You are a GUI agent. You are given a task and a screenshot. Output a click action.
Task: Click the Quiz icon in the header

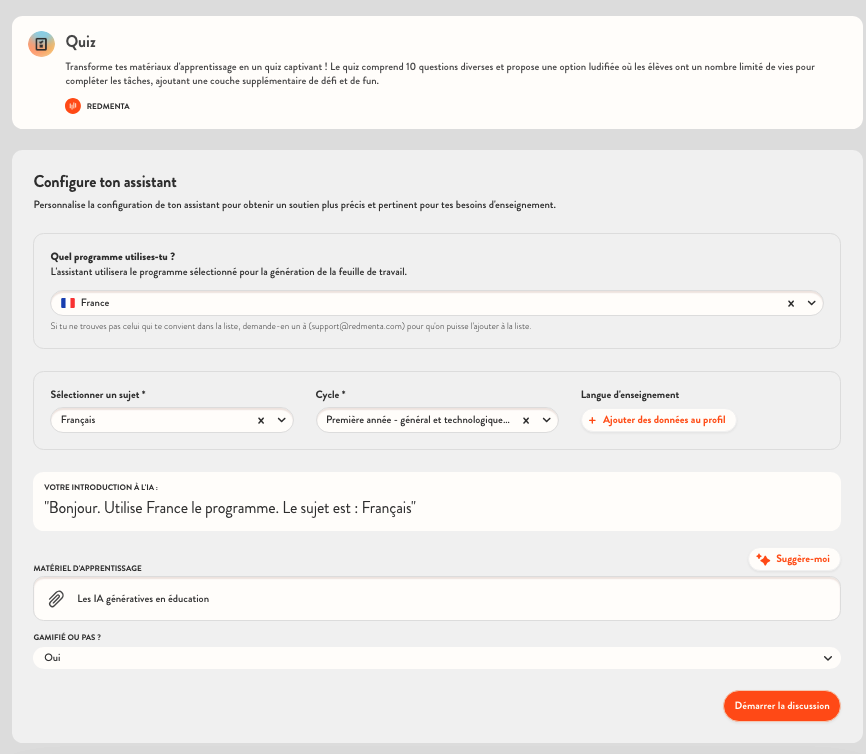click(41, 44)
